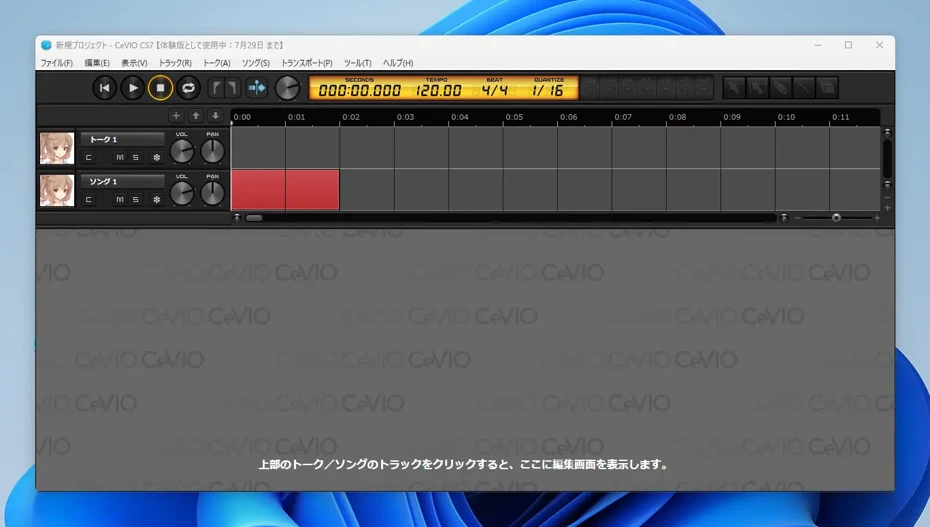The width and height of the screenshot is (930, 527).
Task: Move the track down with the down-arrow button
Action: 215,116
